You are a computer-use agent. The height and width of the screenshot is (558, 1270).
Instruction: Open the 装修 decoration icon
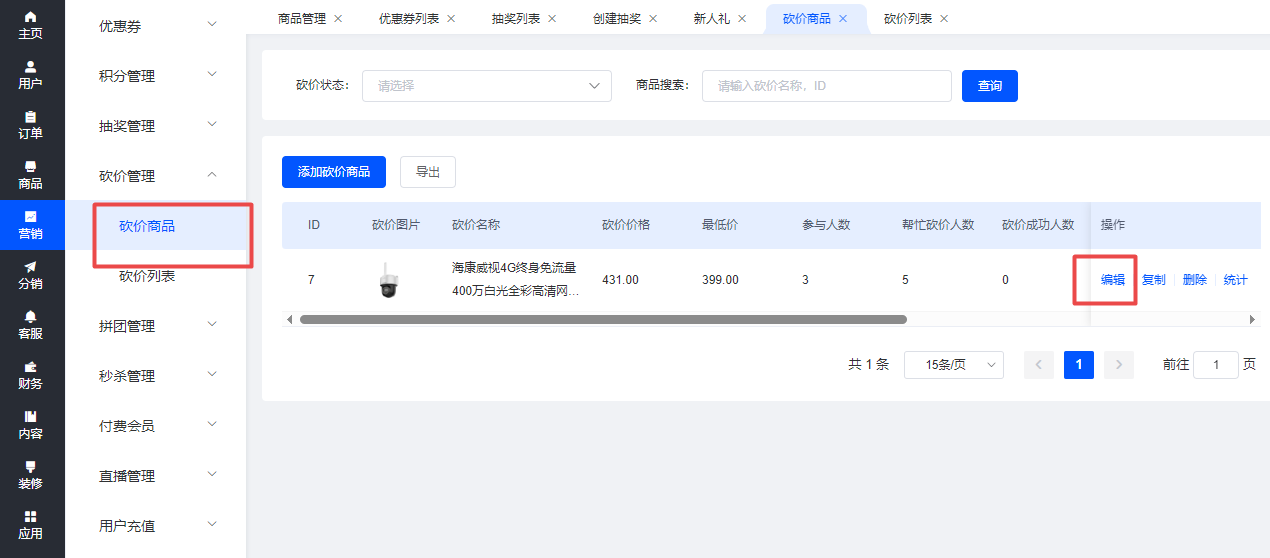point(31,474)
